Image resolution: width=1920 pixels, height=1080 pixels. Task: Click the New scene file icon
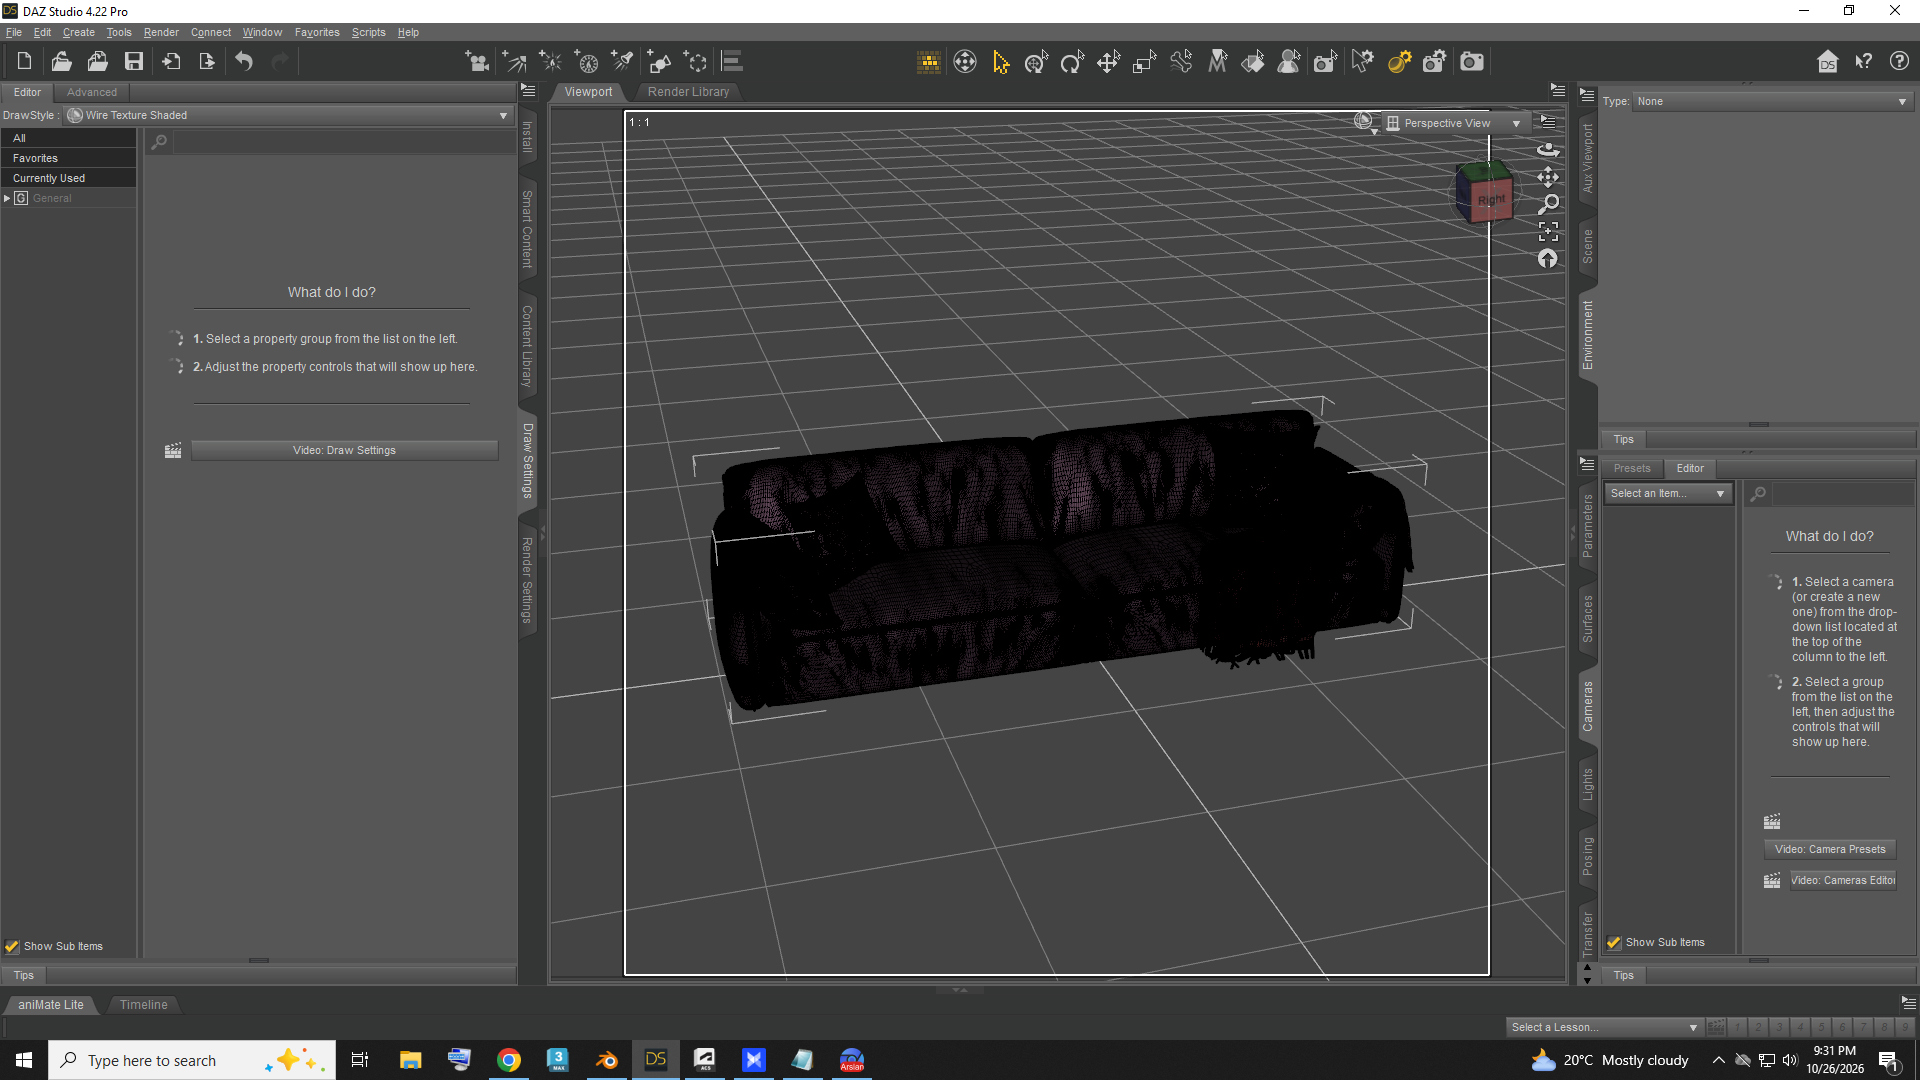(24, 62)
